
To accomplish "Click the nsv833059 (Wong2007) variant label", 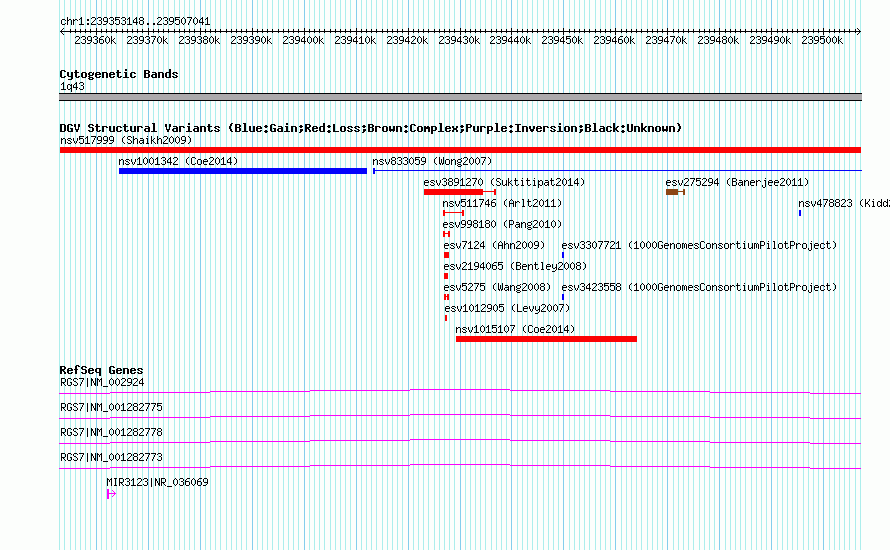I will click(x=432, y=161).
